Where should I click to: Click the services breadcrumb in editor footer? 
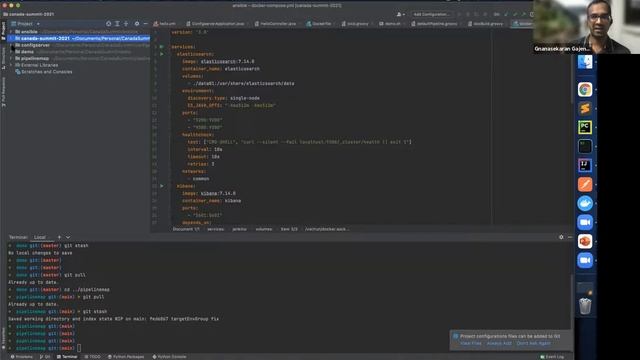[x=216, y=229]
